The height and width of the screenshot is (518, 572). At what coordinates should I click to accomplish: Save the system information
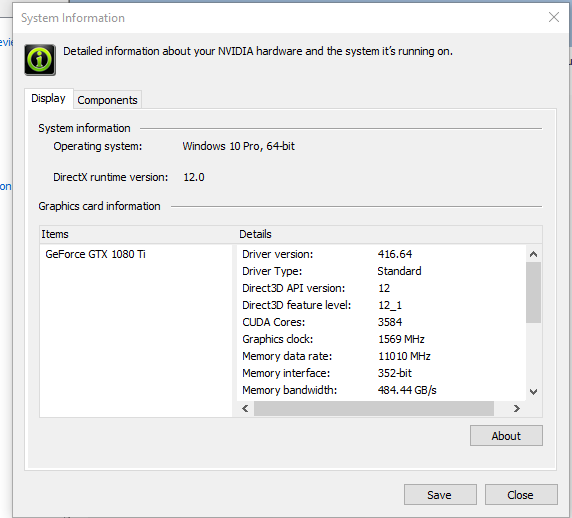tap(440, 495)
